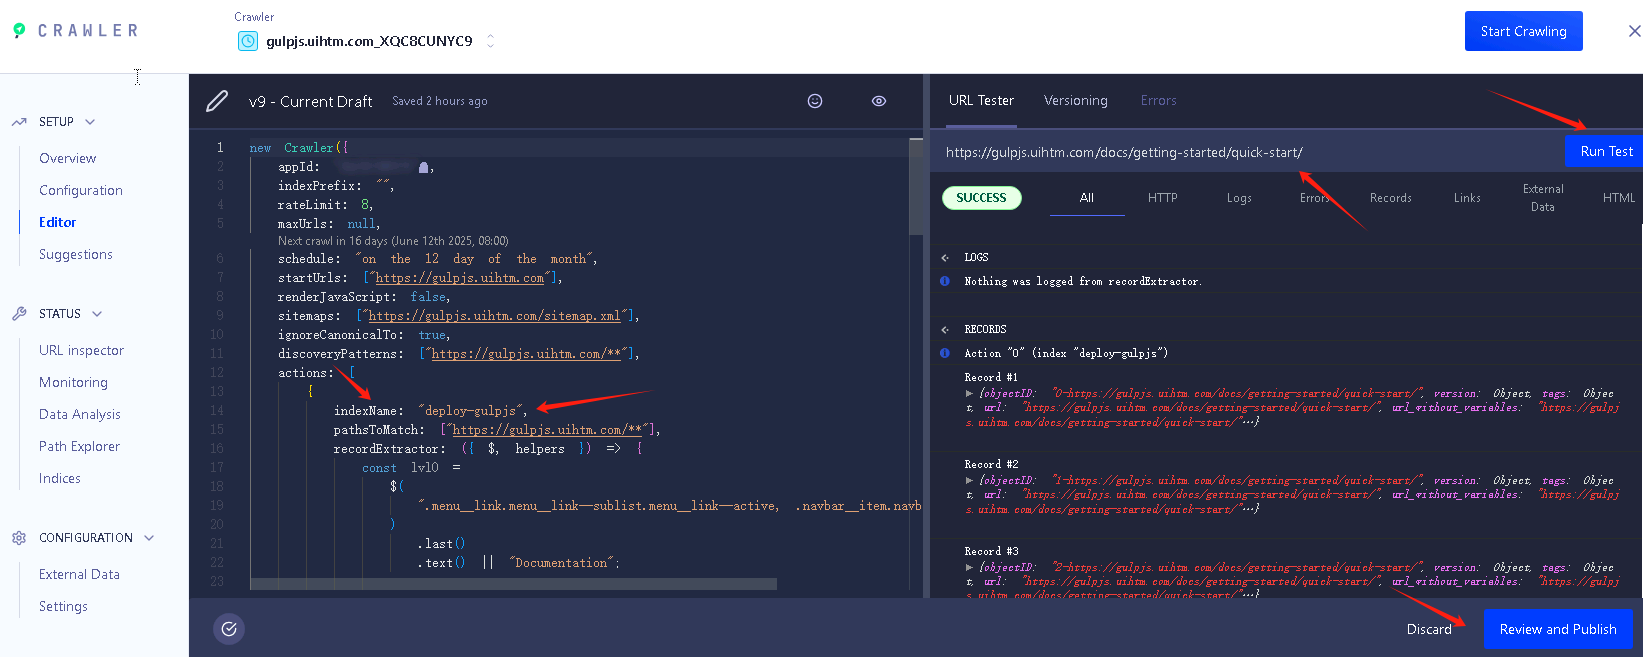
Task: Click the checkmark validation icon at bottom
Action: (x=229, y=629)
